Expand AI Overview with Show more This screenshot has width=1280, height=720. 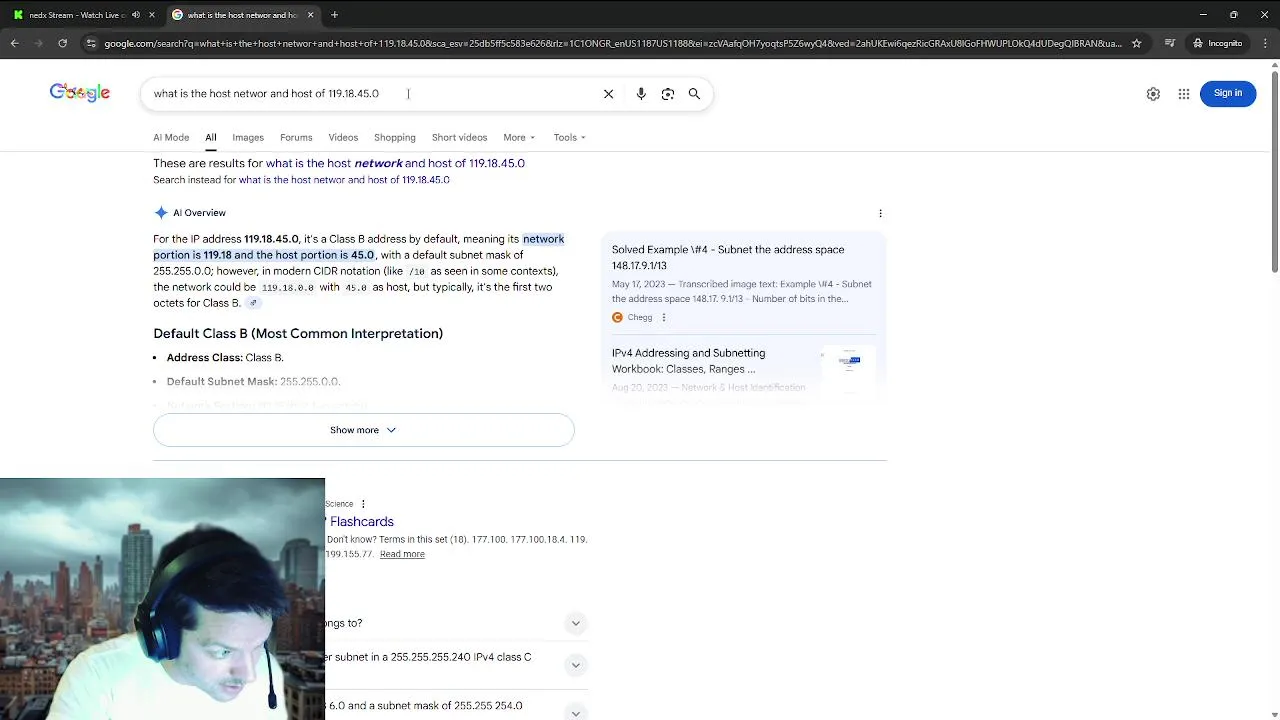point(364,430)
